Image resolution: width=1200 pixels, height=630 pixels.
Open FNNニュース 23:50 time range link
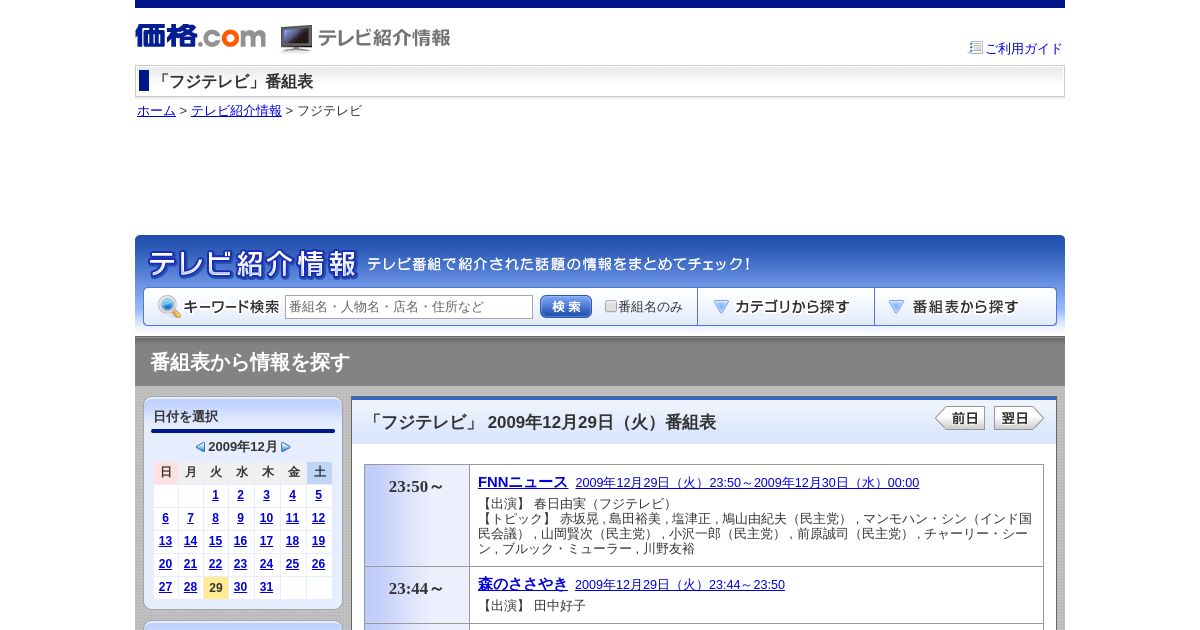(747, 483)
